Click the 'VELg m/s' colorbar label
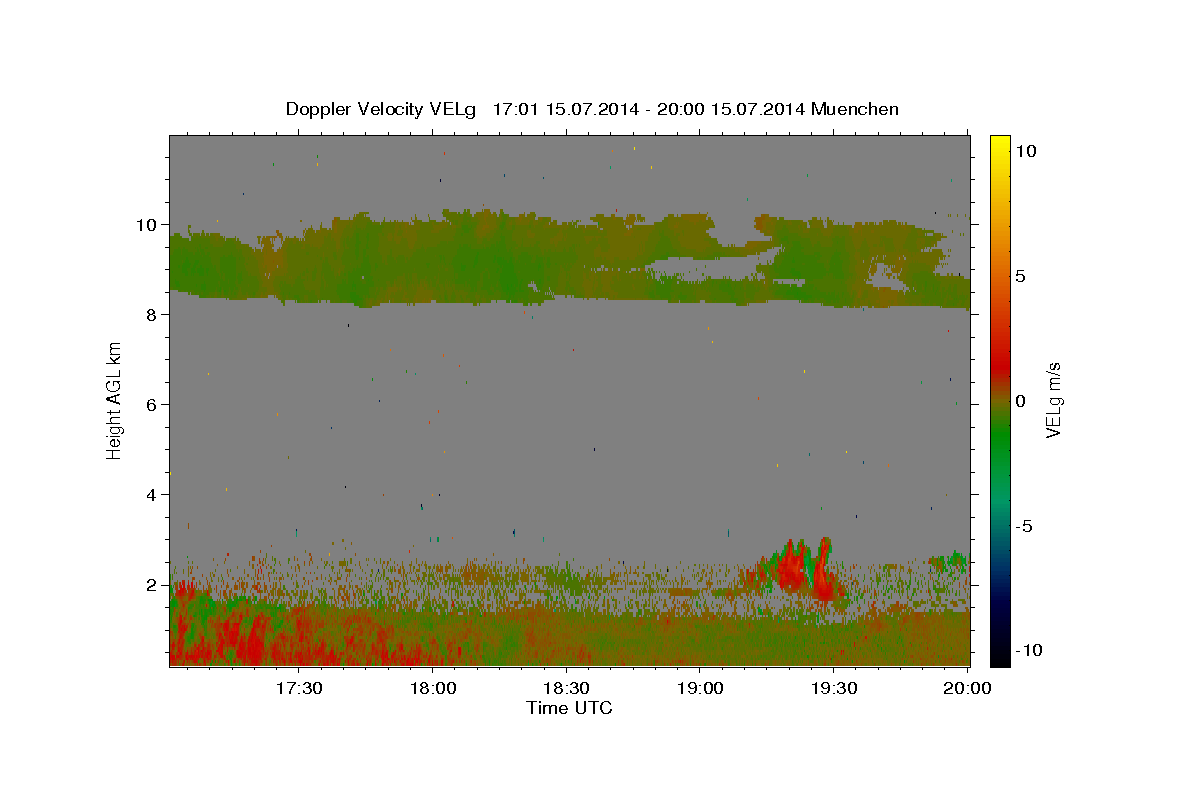 1053,400
